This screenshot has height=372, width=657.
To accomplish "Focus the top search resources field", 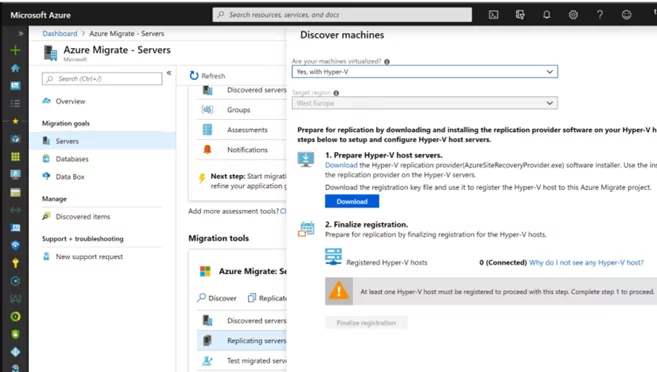I will point(342,15).
